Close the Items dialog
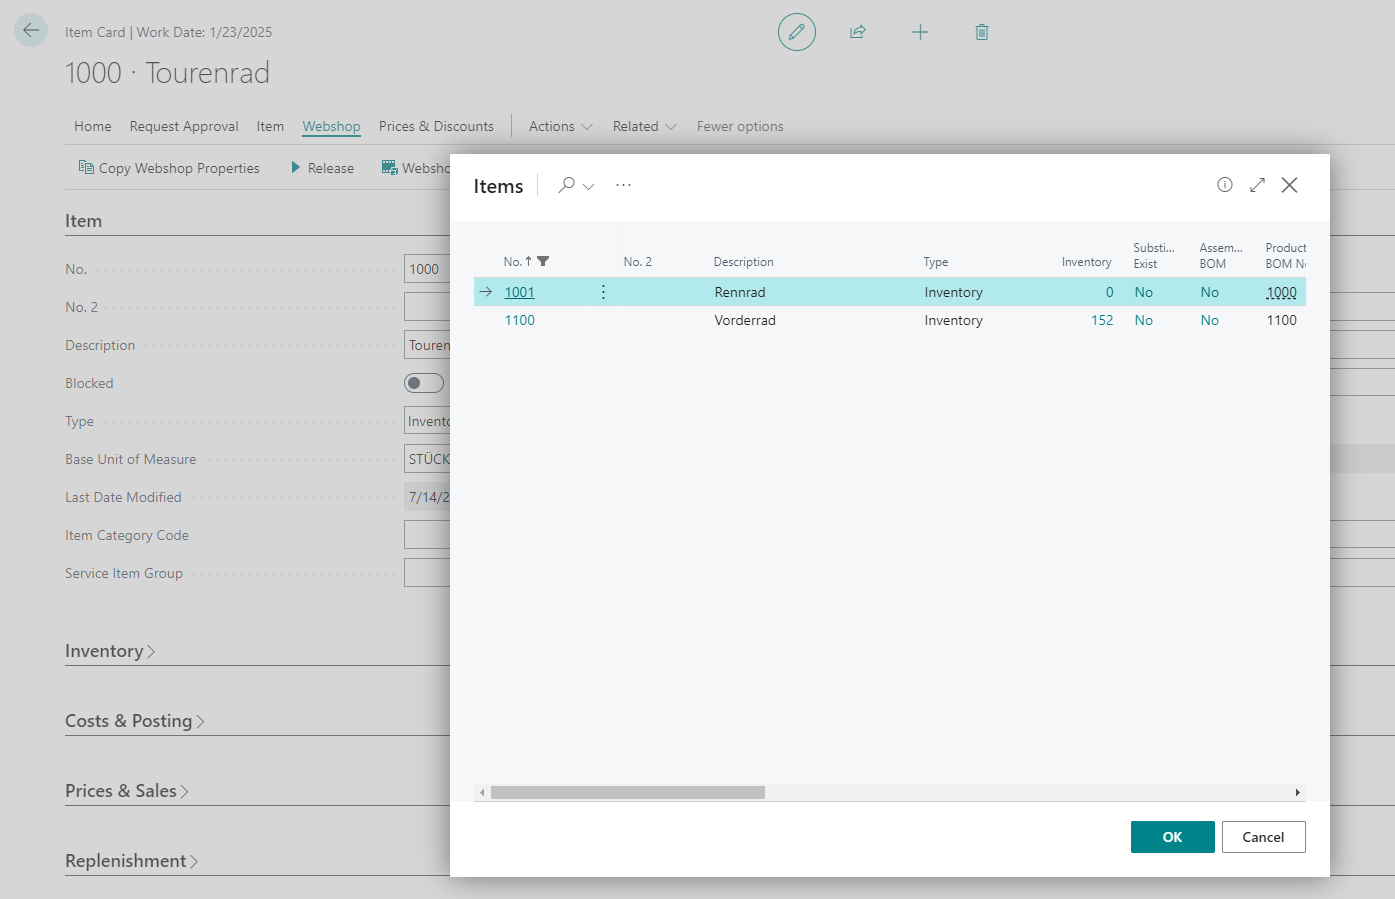Viewport: 1395px width, 899px height. [x=1289, y=185]
